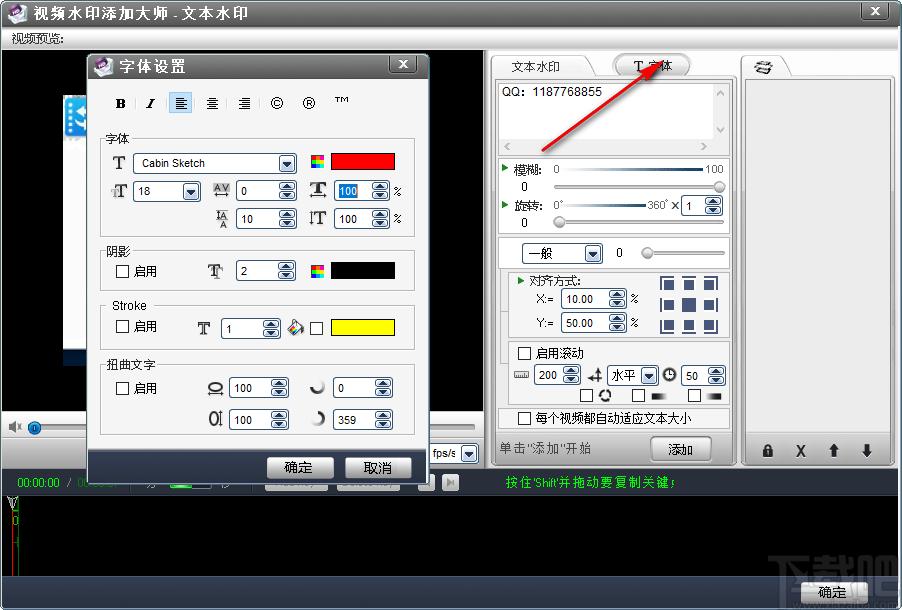Viewport: 902px width, 610px height.
Task: Enable the Stroke checkbox
Action: pyautogui.click(x=122, y=326)
